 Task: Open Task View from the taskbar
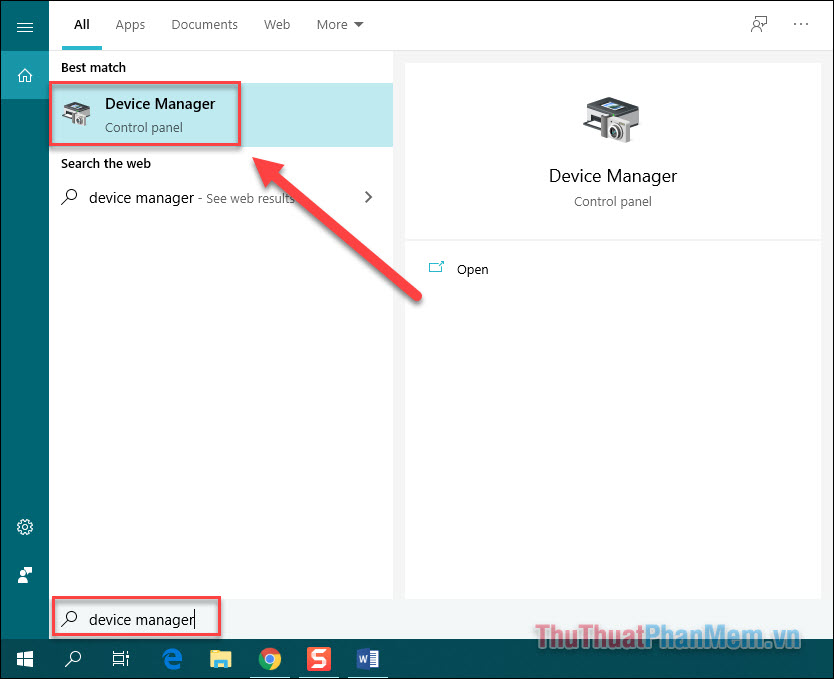121,659
